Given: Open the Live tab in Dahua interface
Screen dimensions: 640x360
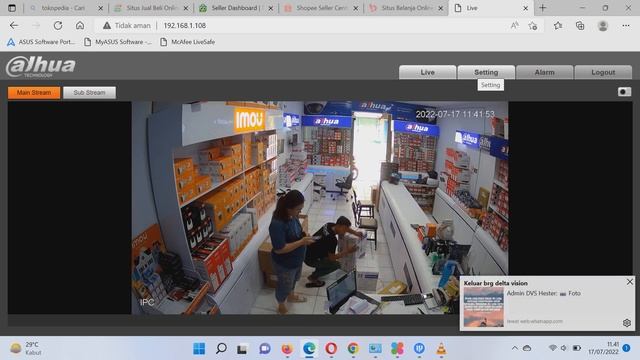Looking at the screenshot, I should (427, 72).
